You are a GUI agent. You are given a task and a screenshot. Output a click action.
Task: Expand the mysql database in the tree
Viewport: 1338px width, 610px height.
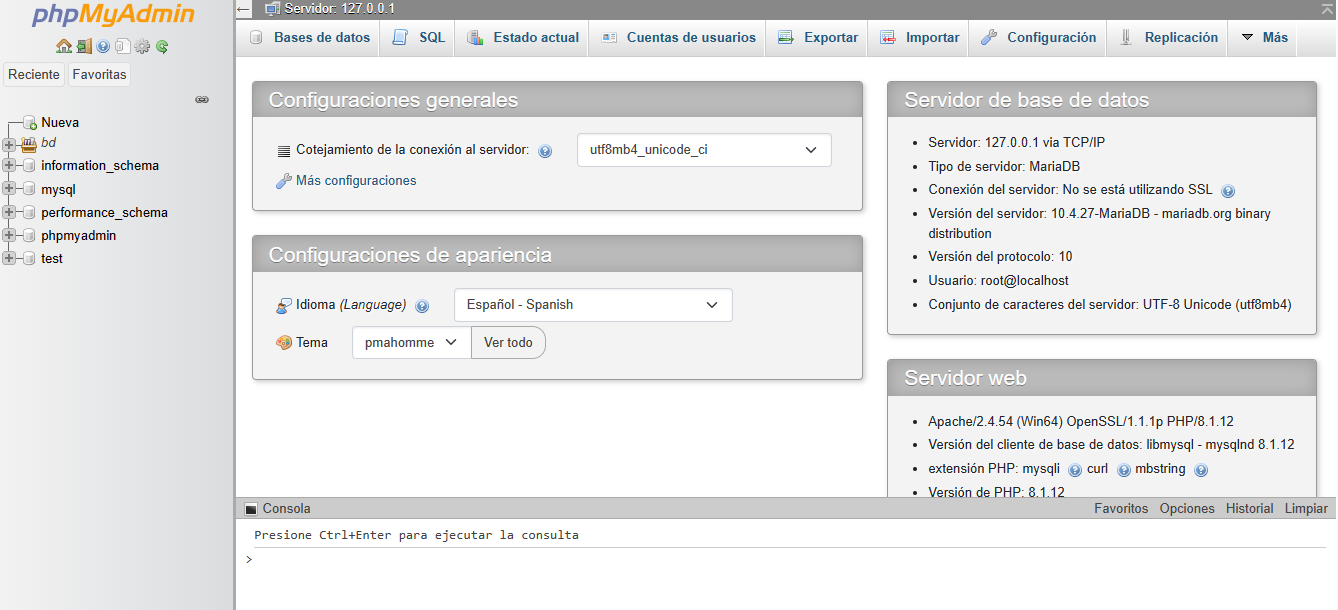pos(8,189)
